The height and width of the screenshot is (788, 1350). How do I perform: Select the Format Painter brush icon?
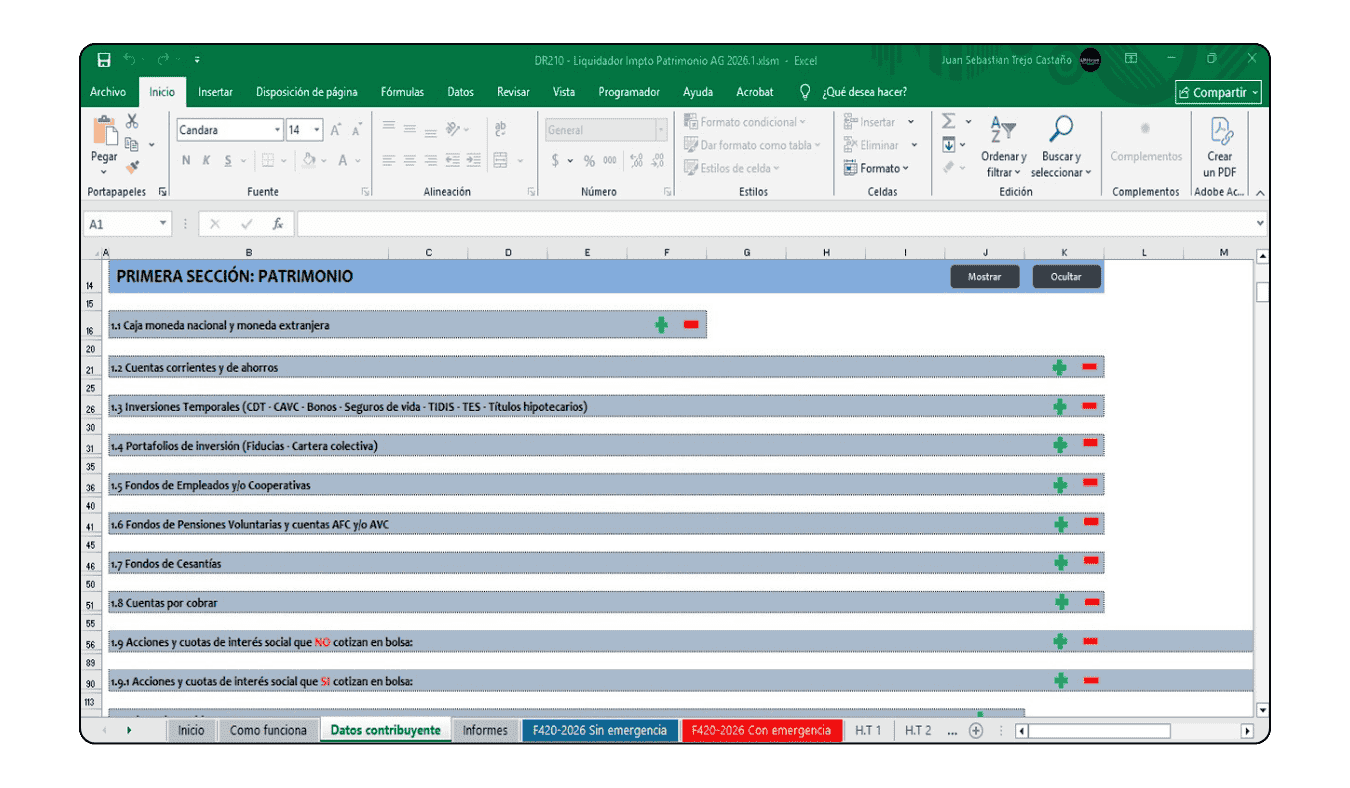pyautogui.click(x=132, y=167)
